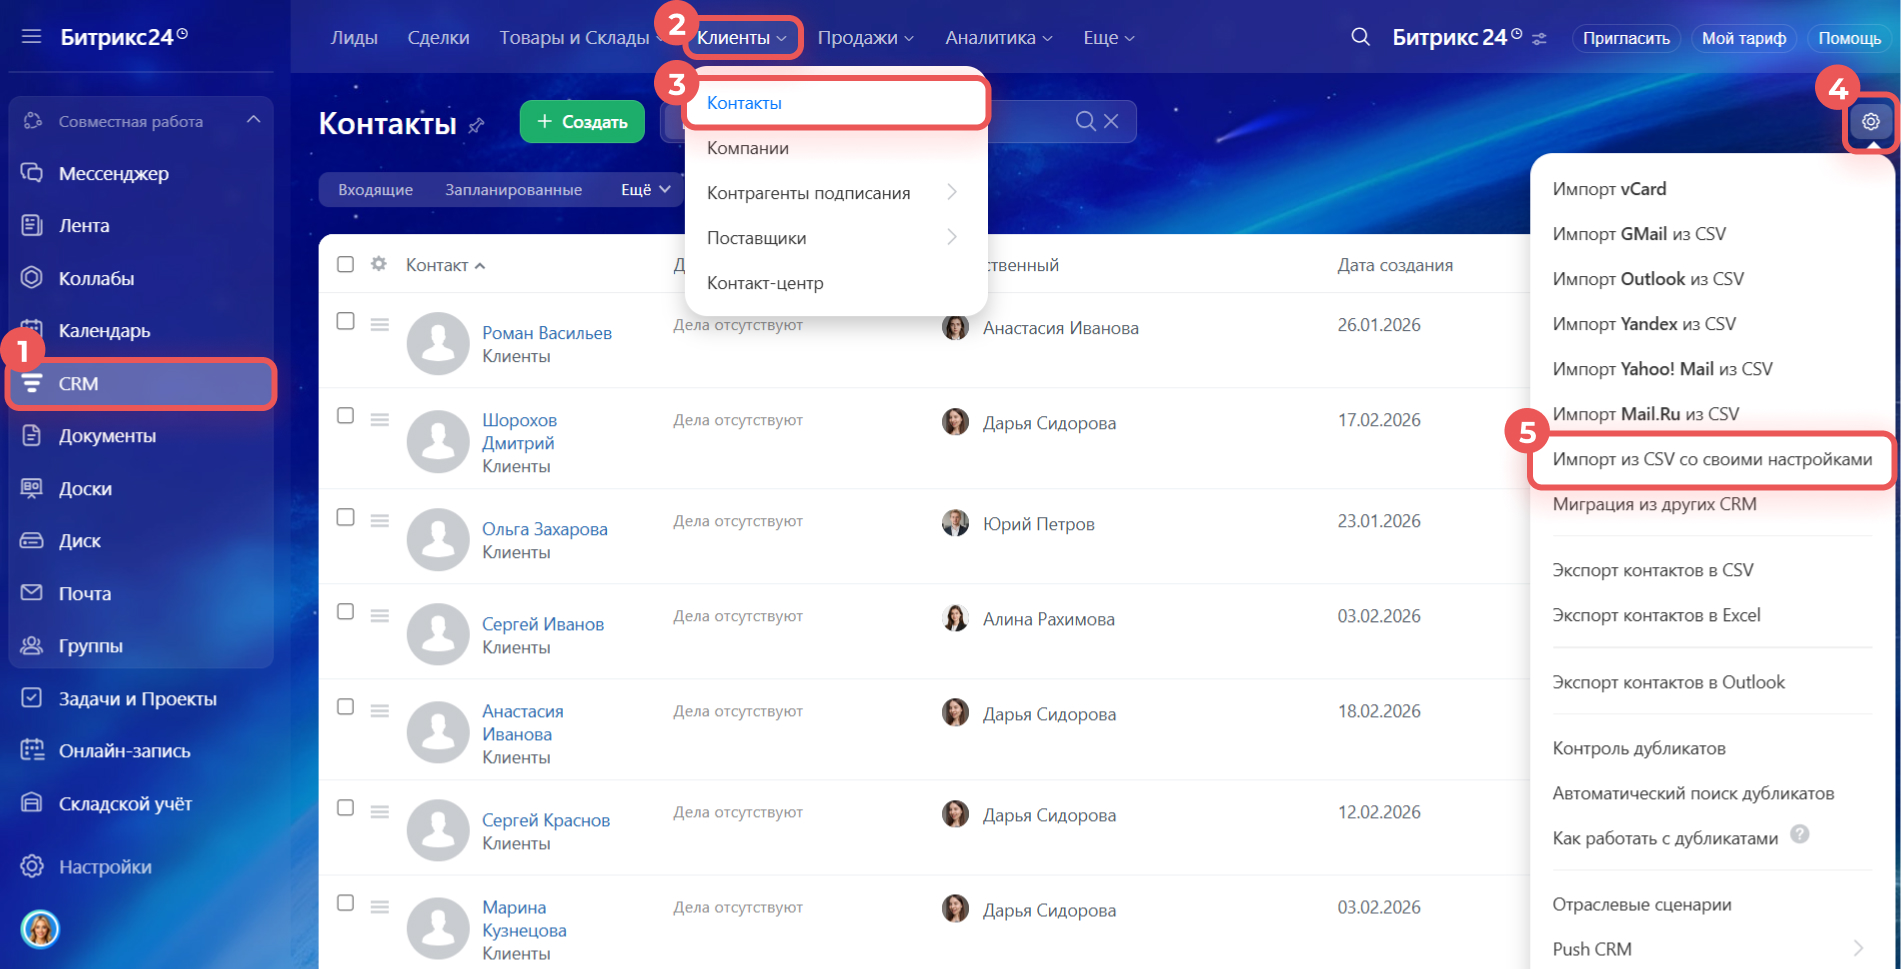Pin the Контакты page with pin icon
Viewport: 1901px width, 969px height.
coord(477,126)
